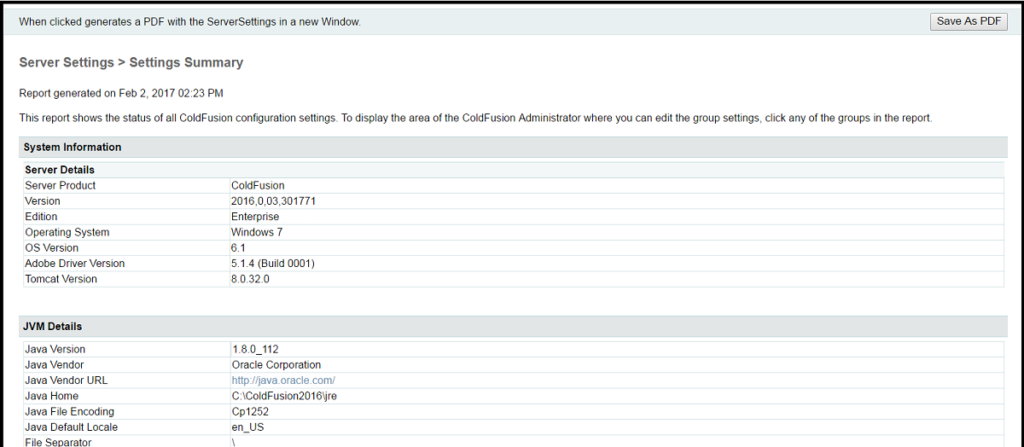Screen dimensions: 1024x447
Task: Click the Operating System label
Action: point(67,232)
